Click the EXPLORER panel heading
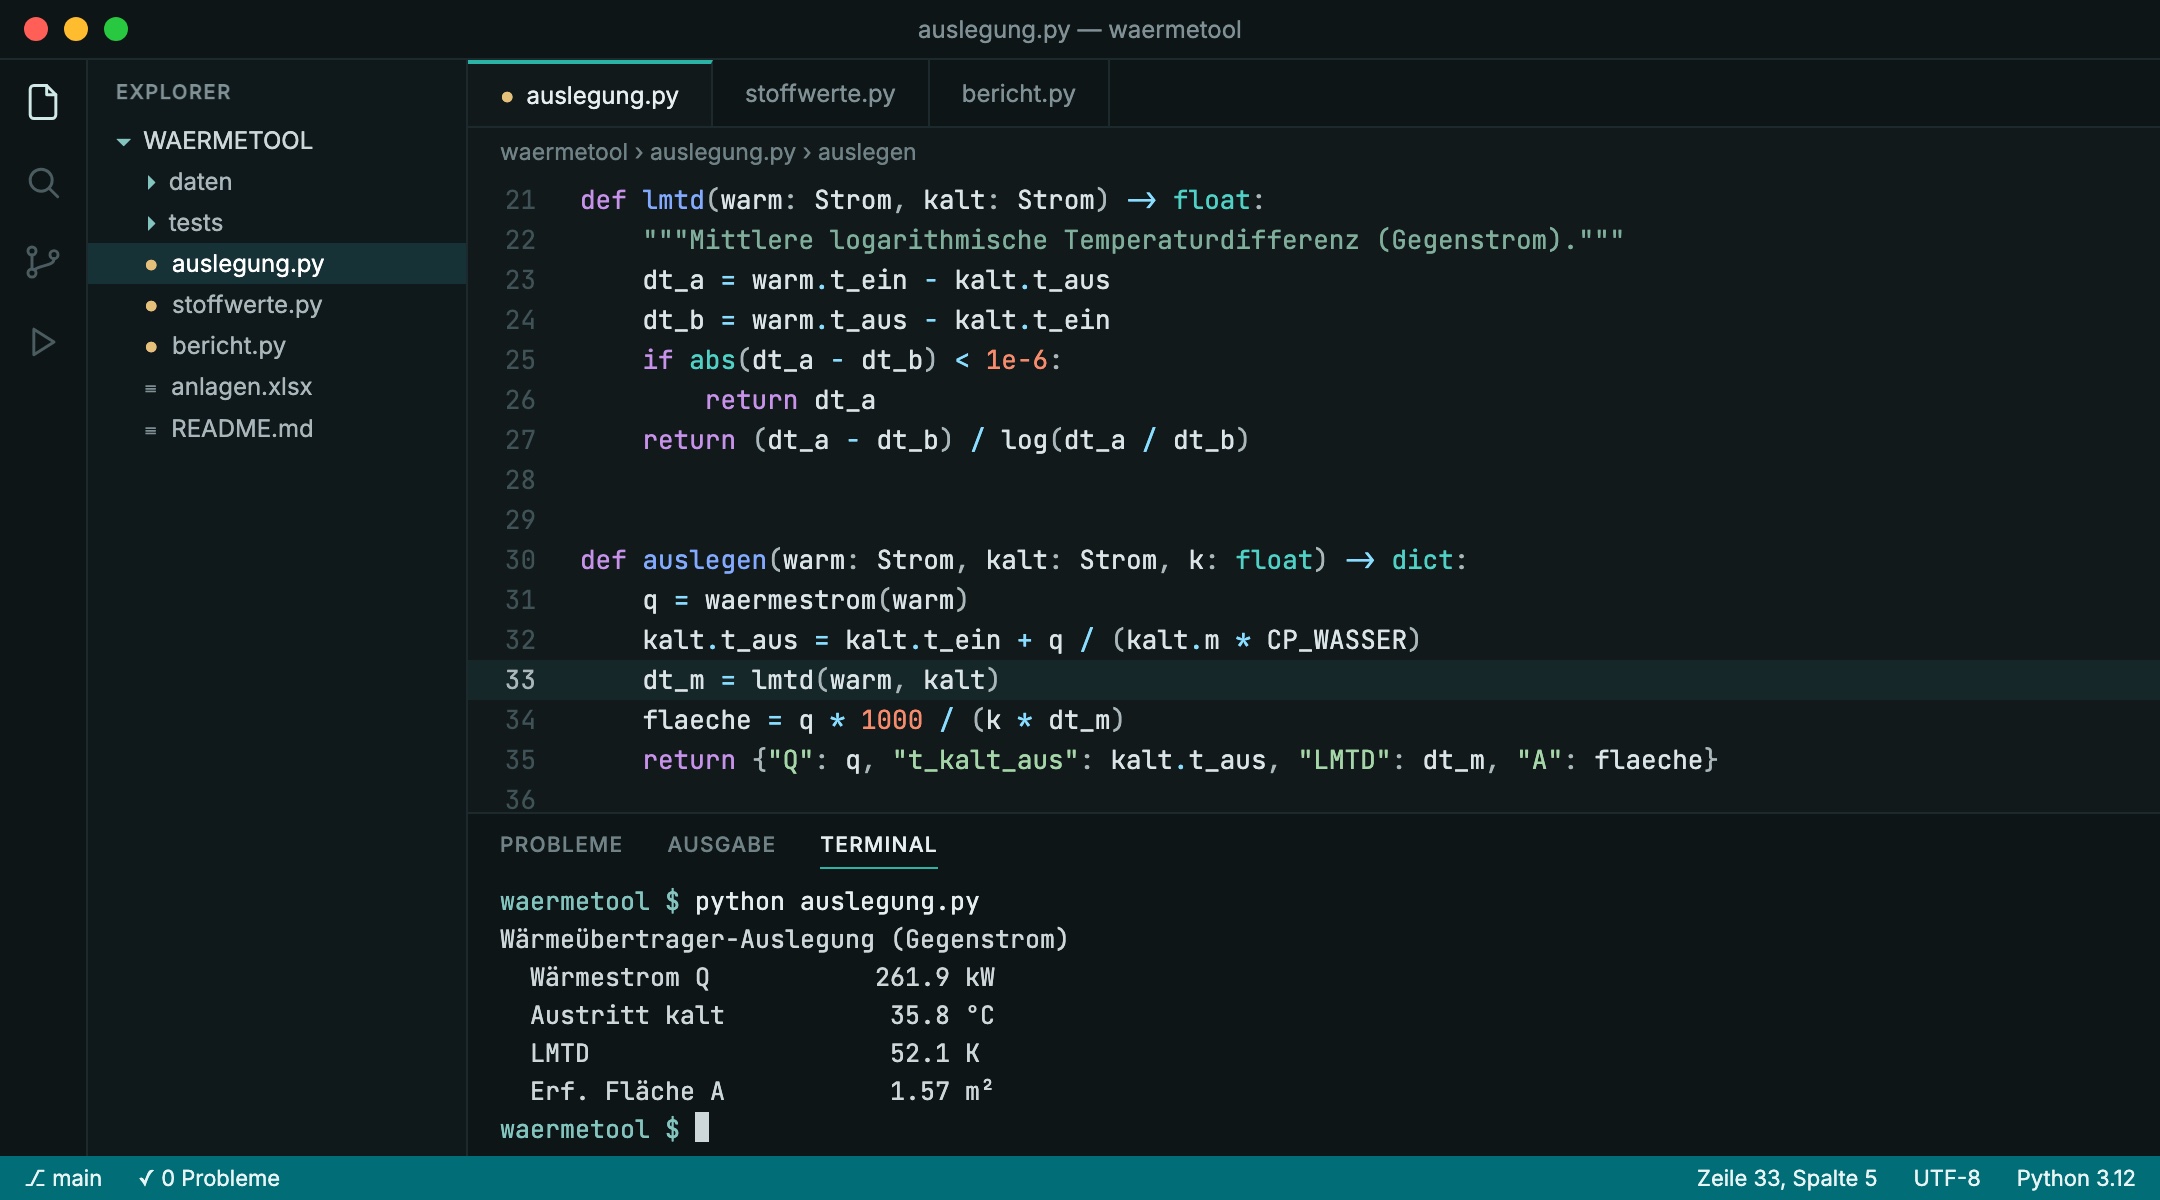This screenshot has height=1200, width=2160. point(173,92)
